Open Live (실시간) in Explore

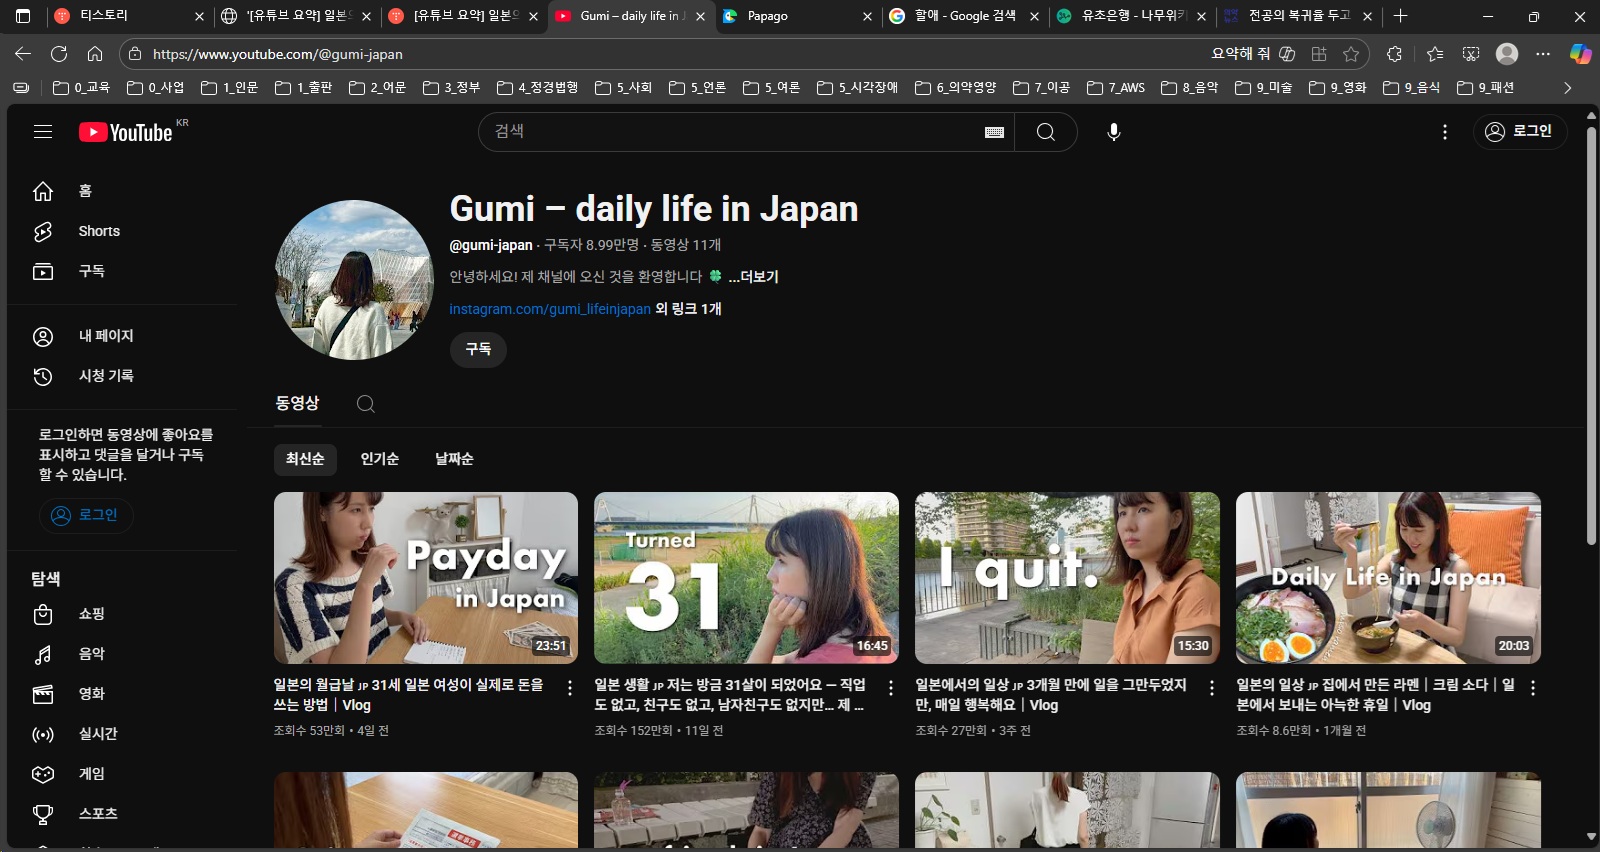pos(122,734)
